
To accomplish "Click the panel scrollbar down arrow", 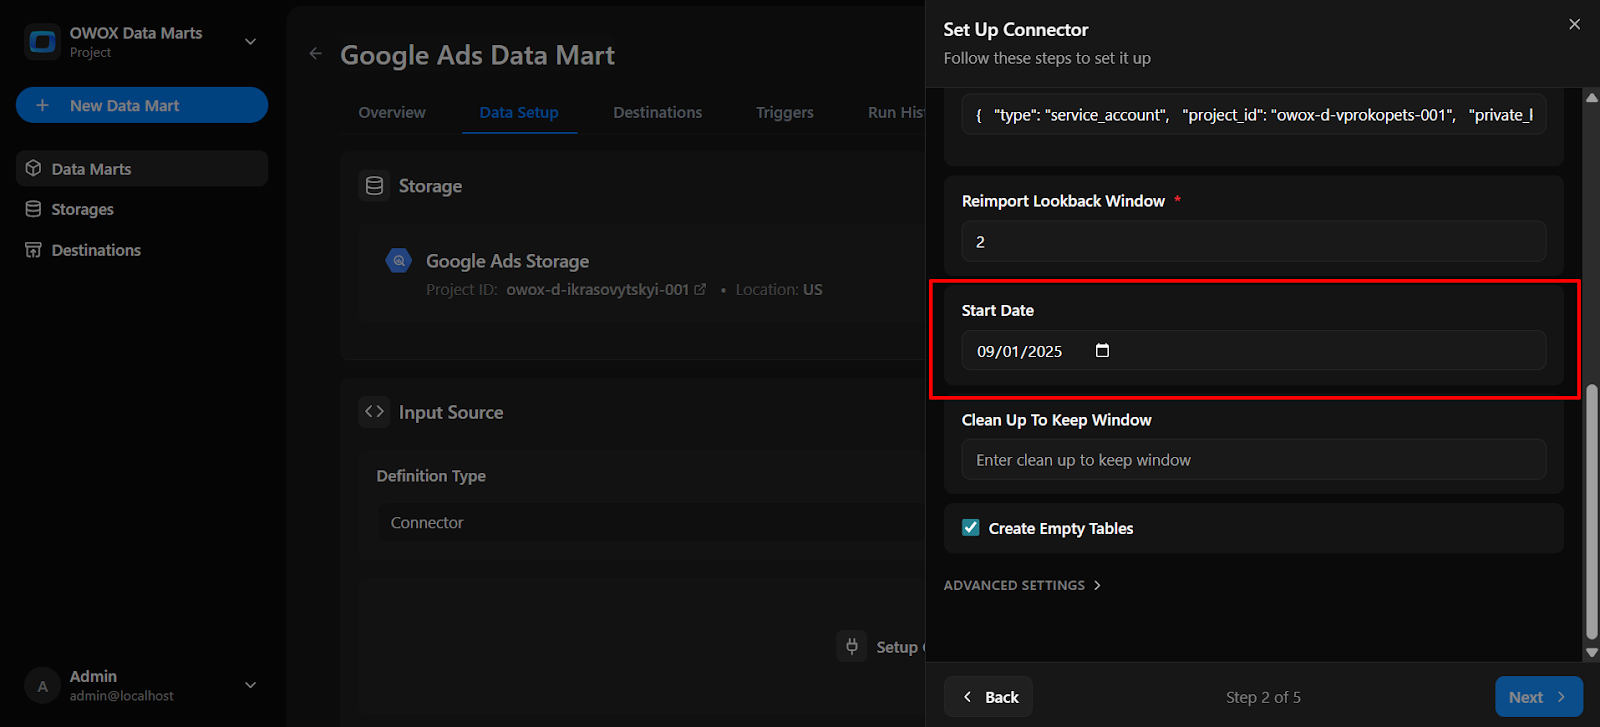I will click(1592, 653).
